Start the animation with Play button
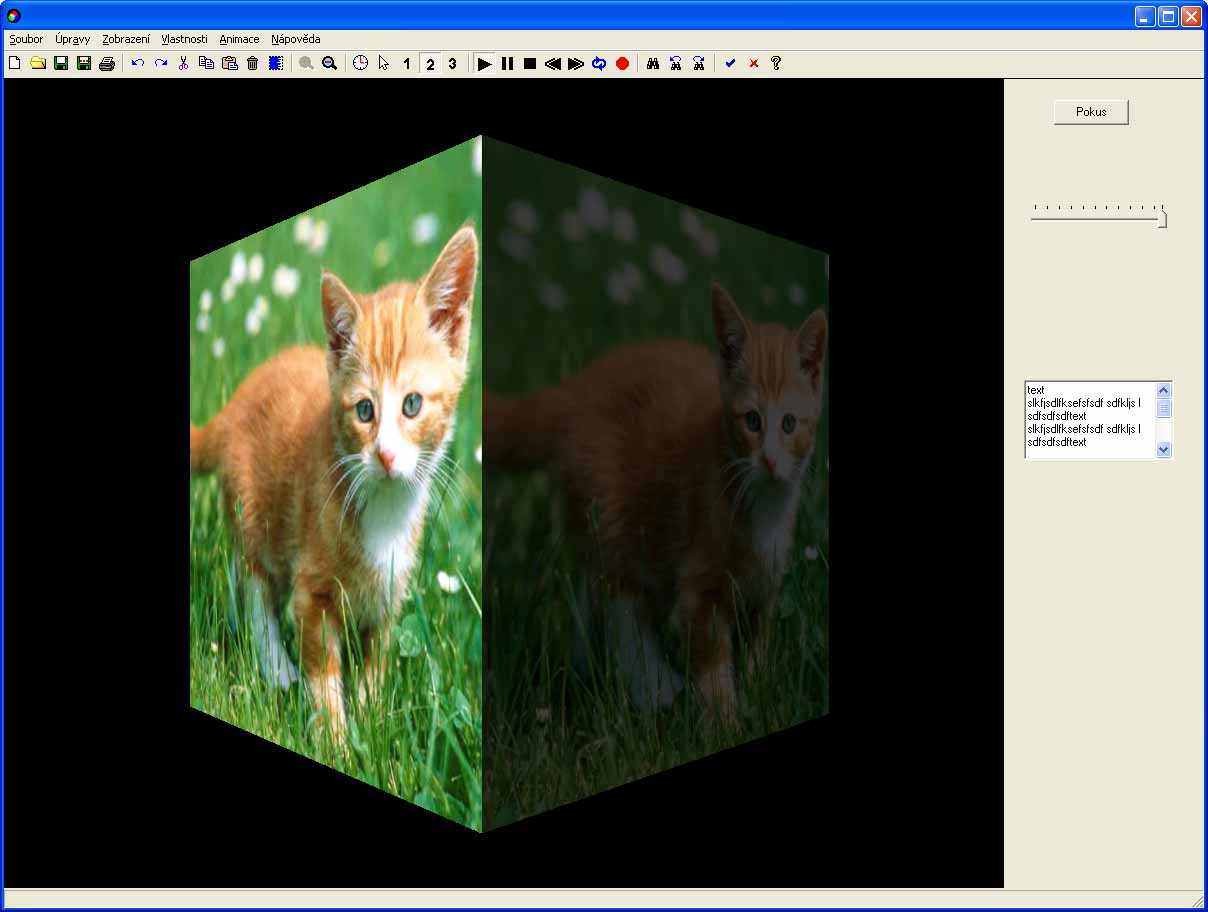 (x=484, y=63)
